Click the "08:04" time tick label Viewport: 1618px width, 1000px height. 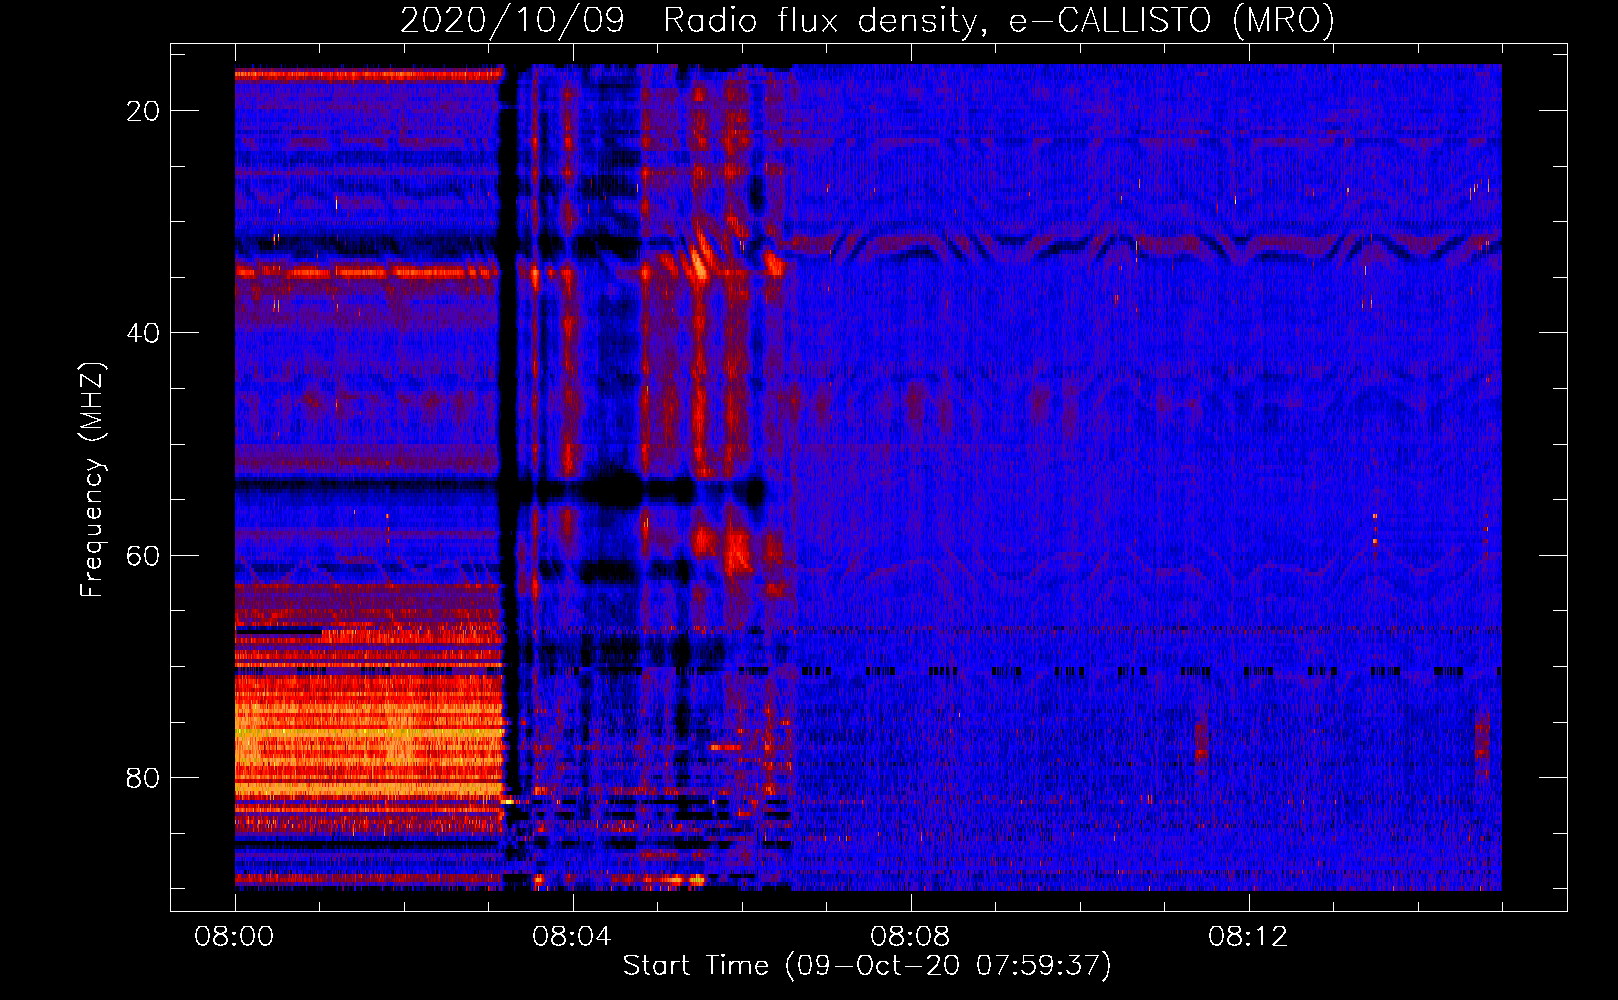click(572, 937)
